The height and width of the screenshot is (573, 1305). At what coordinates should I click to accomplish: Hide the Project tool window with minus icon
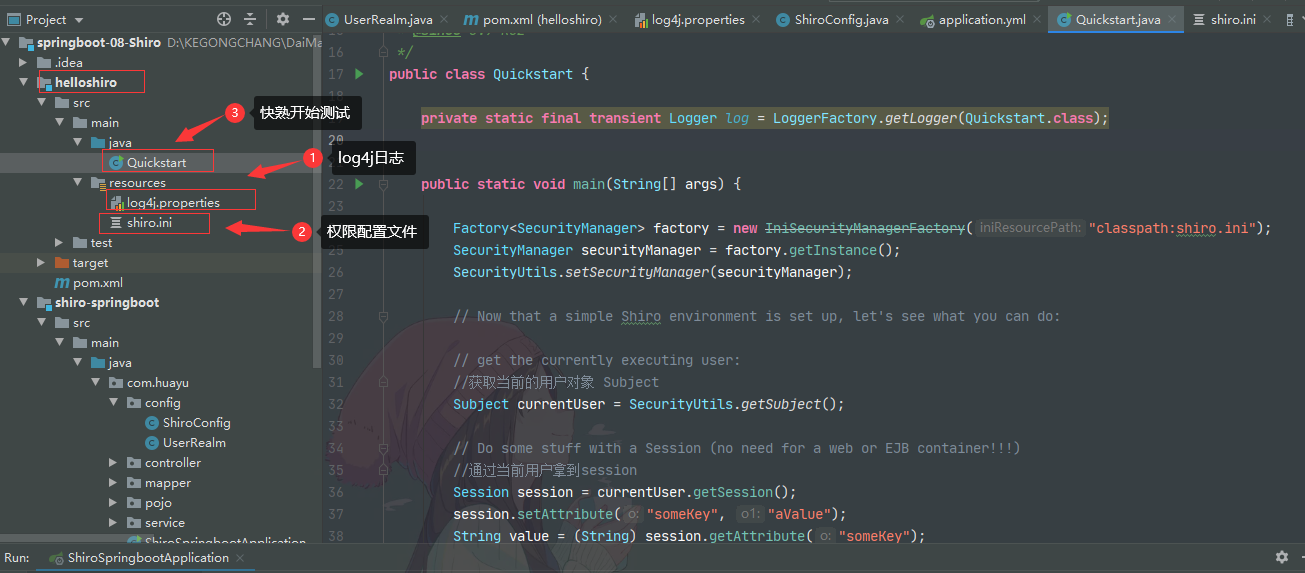point(307,19)
